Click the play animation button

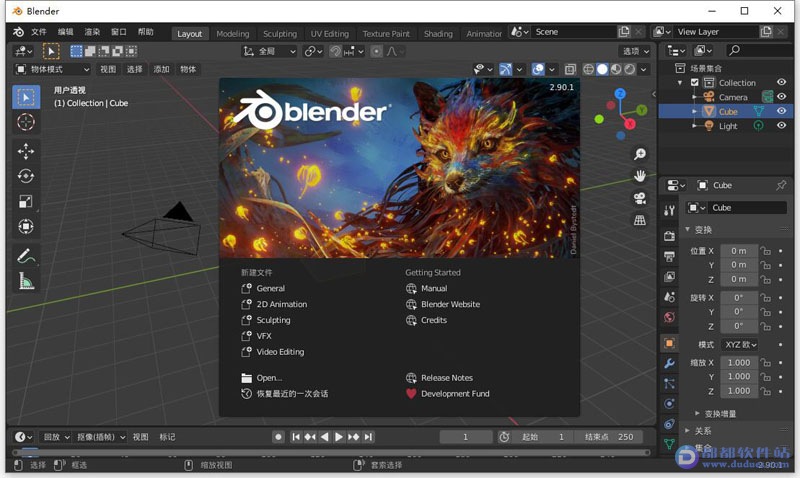pos(339,437)
